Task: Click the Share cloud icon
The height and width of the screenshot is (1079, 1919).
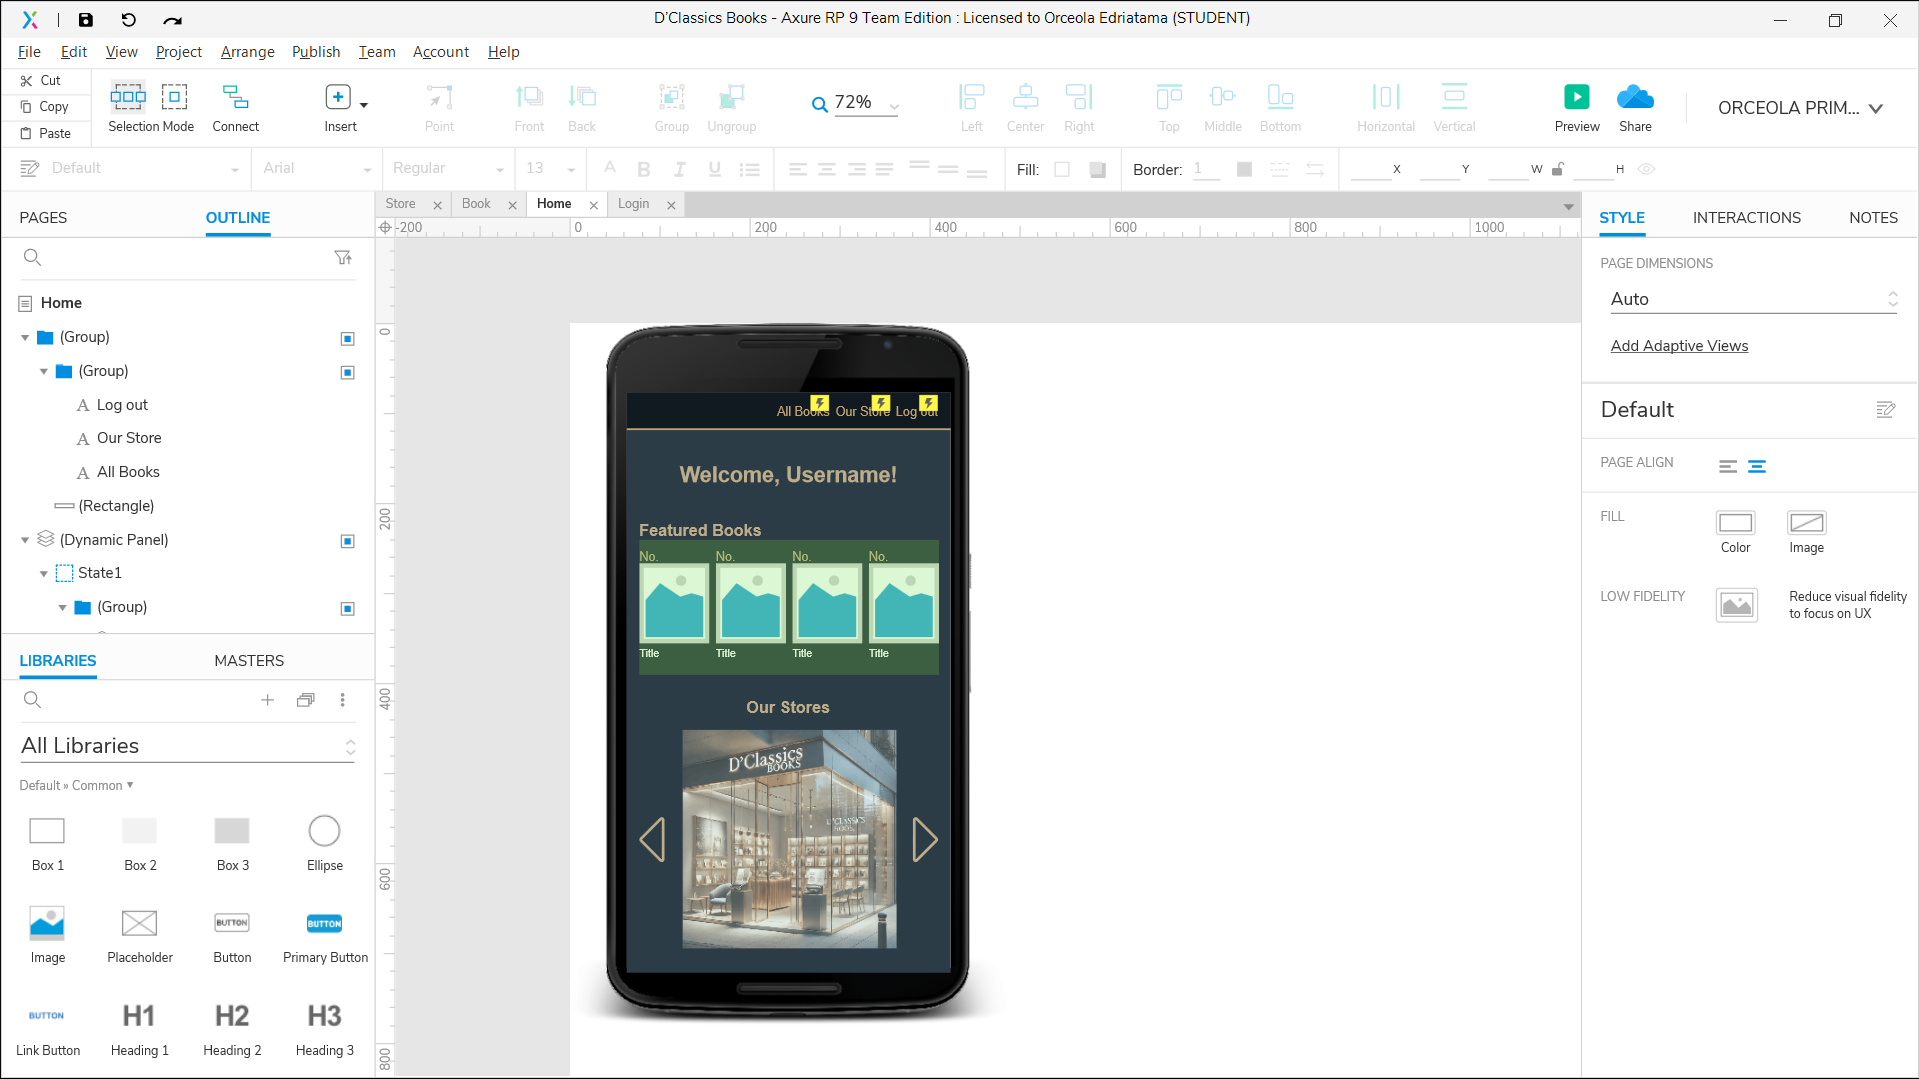Action: click(x=1635, y=97)
